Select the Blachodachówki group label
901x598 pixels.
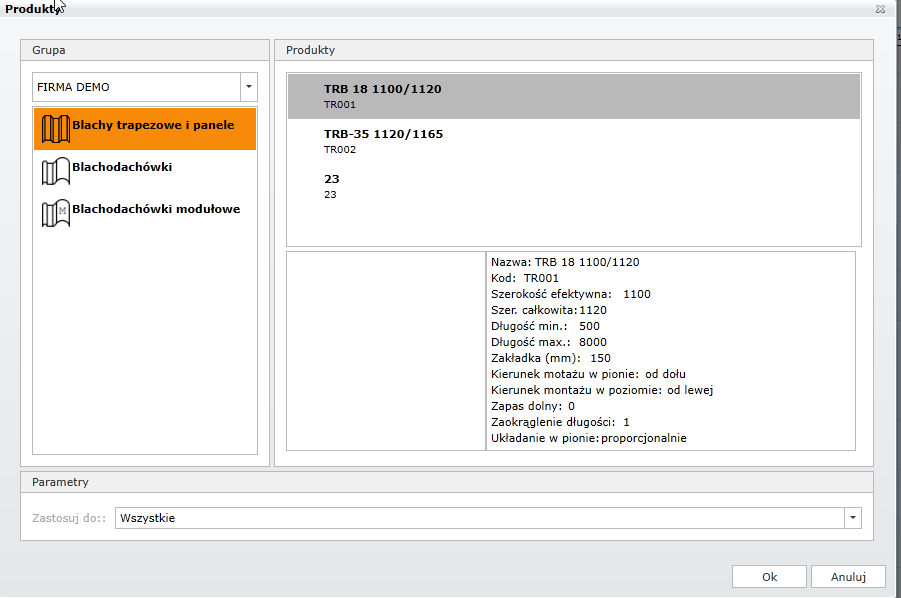[x=122, y=167]
